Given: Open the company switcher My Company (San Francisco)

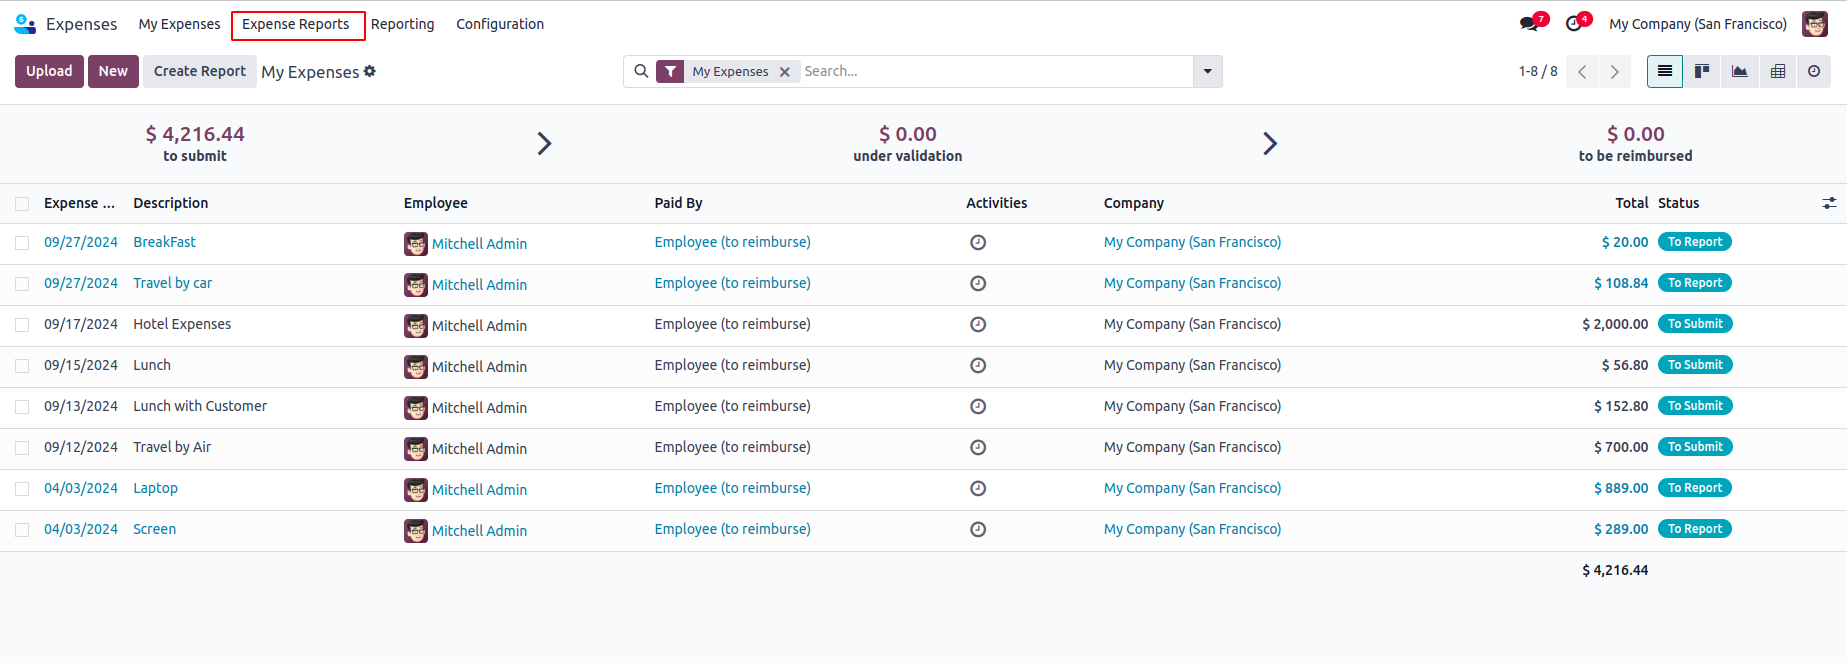Looking at the screenshot, I should 1697,24.
